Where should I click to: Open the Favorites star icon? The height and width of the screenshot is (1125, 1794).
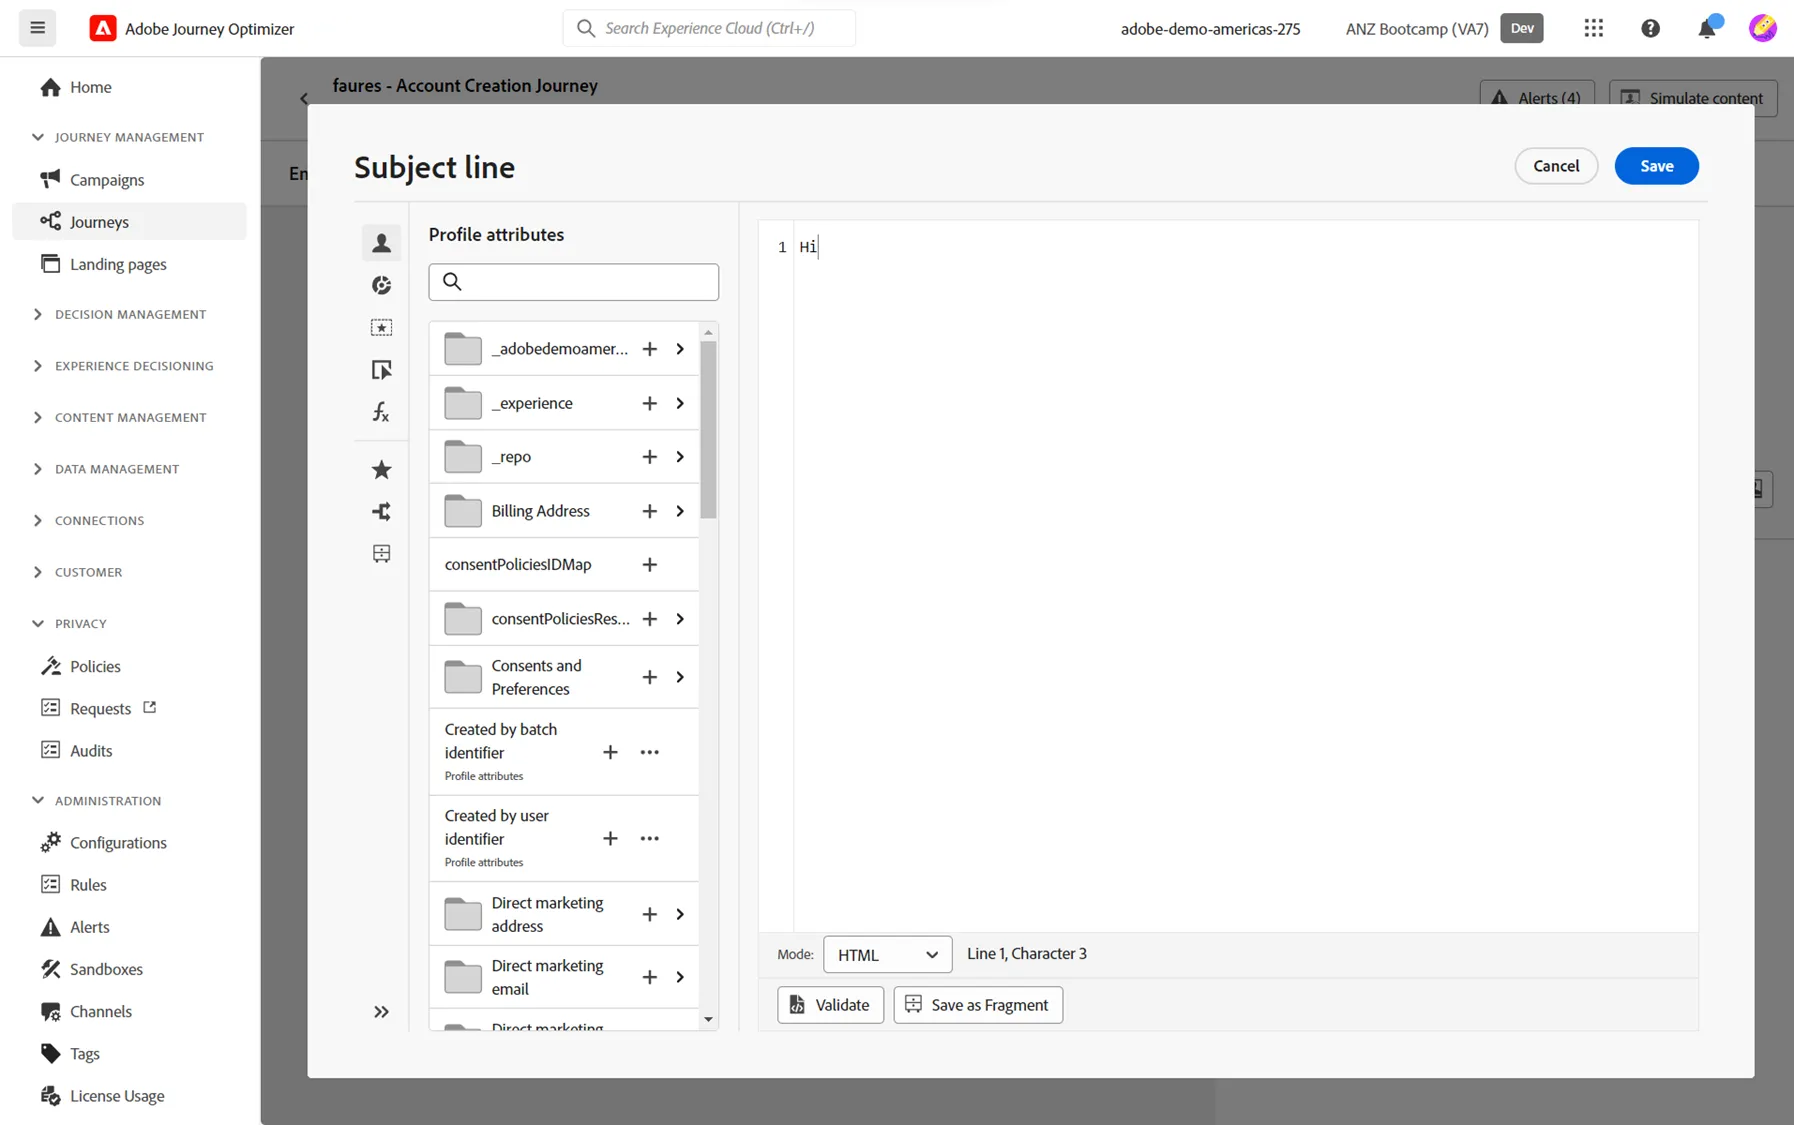point(381,470)
